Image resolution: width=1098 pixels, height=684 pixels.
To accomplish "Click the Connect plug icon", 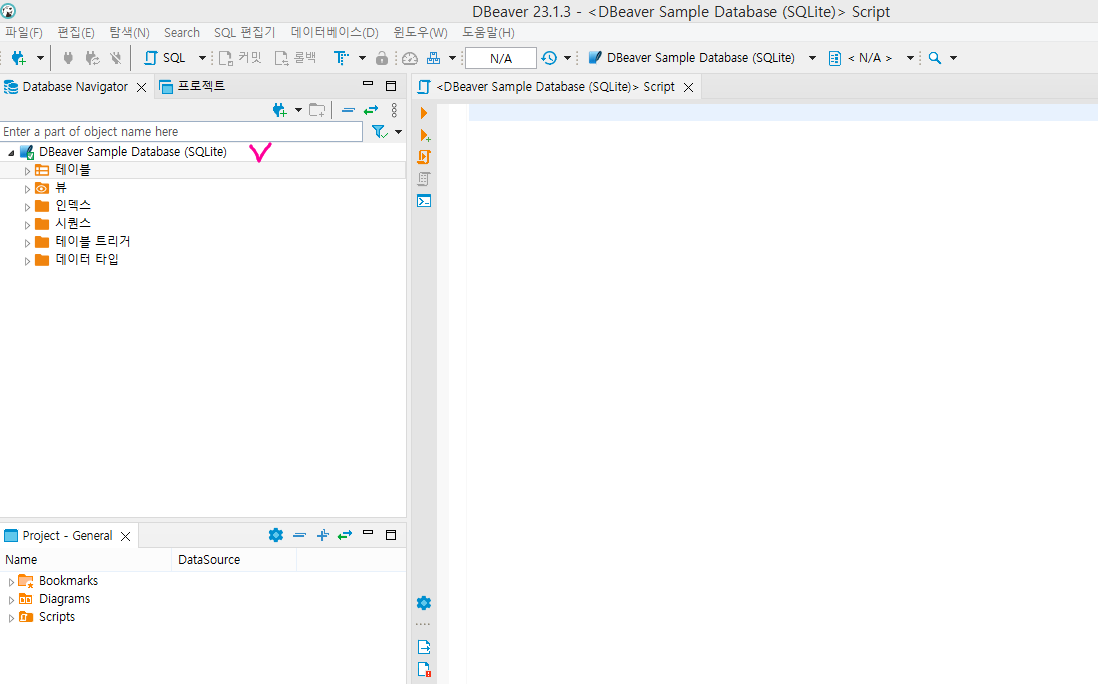I will (x=68, y=58).
